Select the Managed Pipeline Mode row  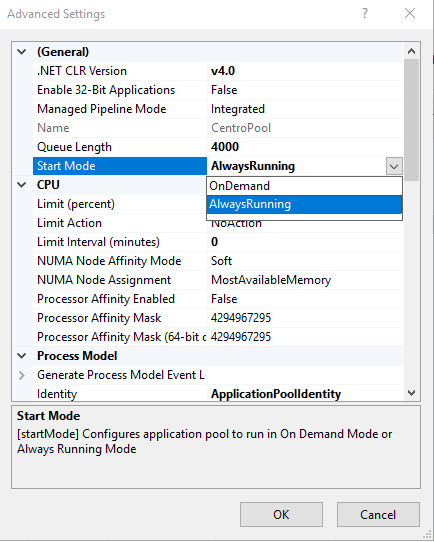(x=218, y=109)
